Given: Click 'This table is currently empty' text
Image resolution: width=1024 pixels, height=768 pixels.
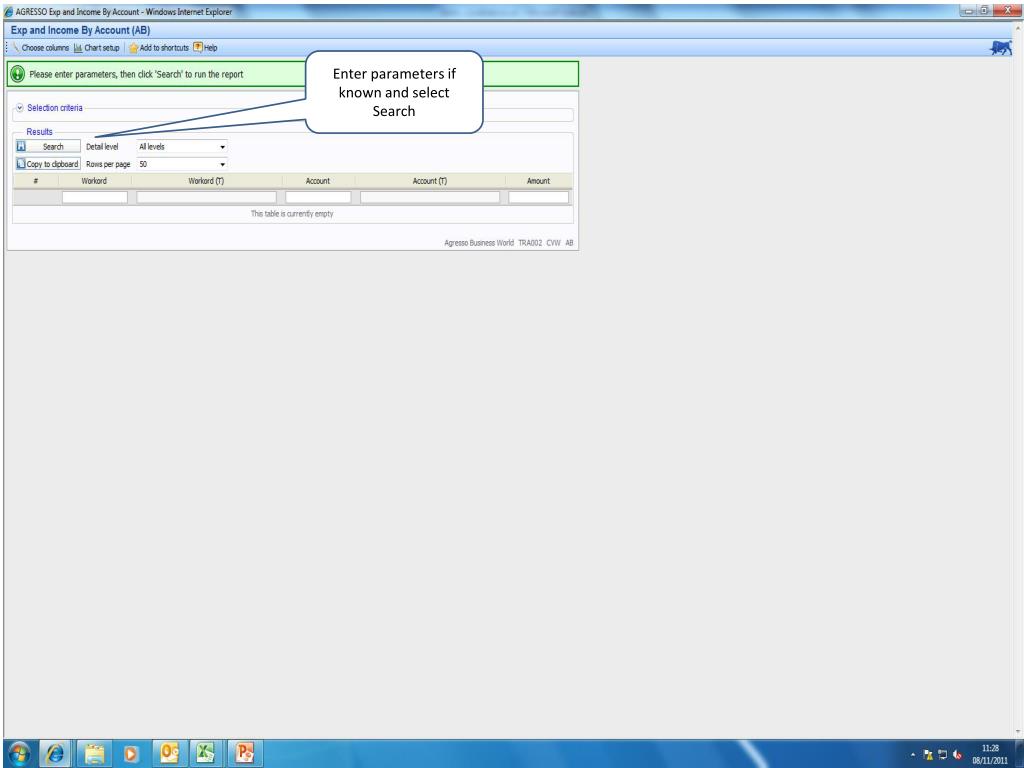Looking at the screenshot, I should point(292,214).
